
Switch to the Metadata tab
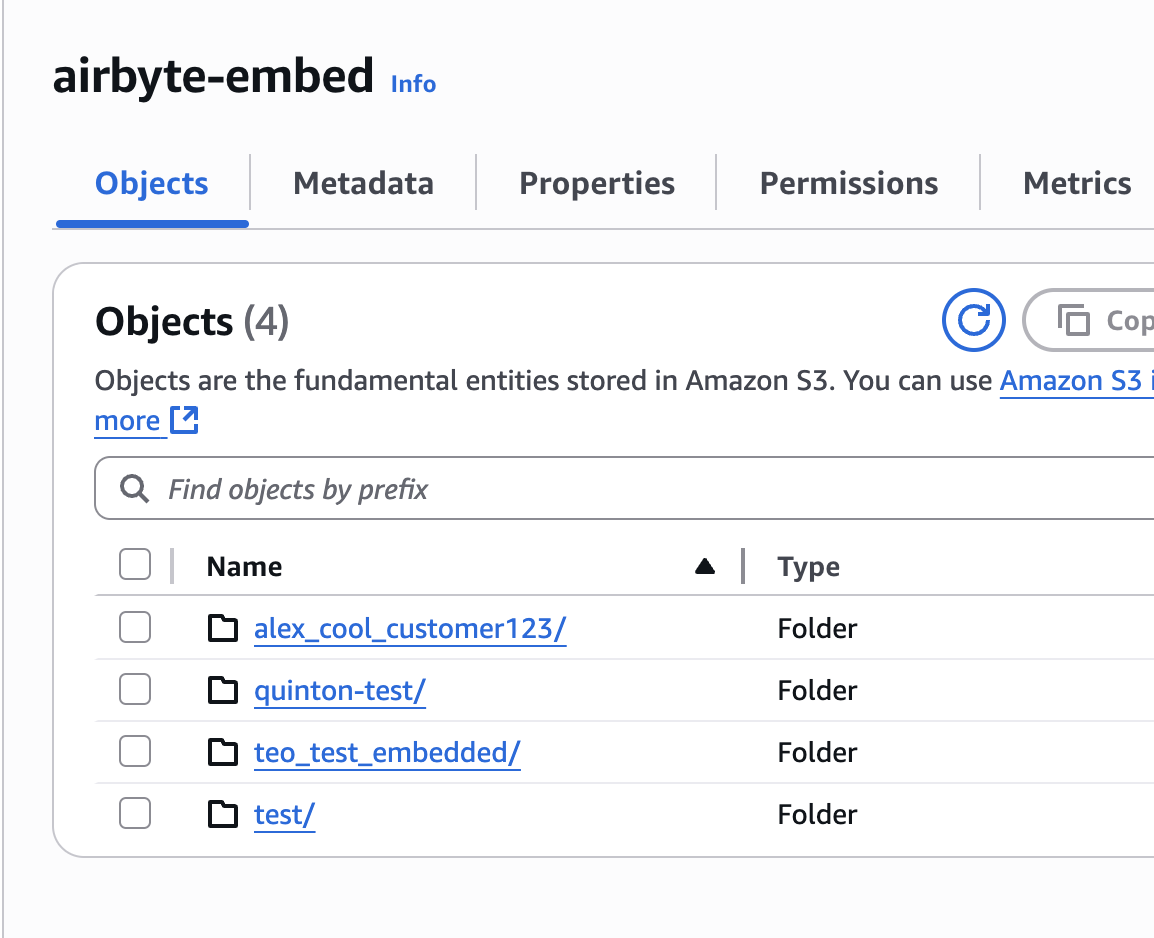[363, 183]
